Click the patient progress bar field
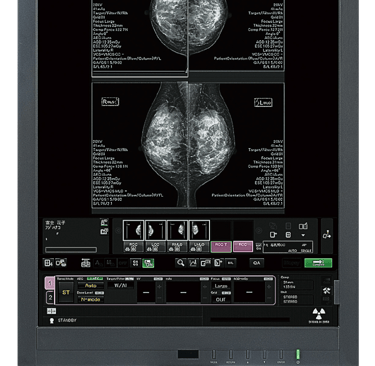 [x=71, y=249]
